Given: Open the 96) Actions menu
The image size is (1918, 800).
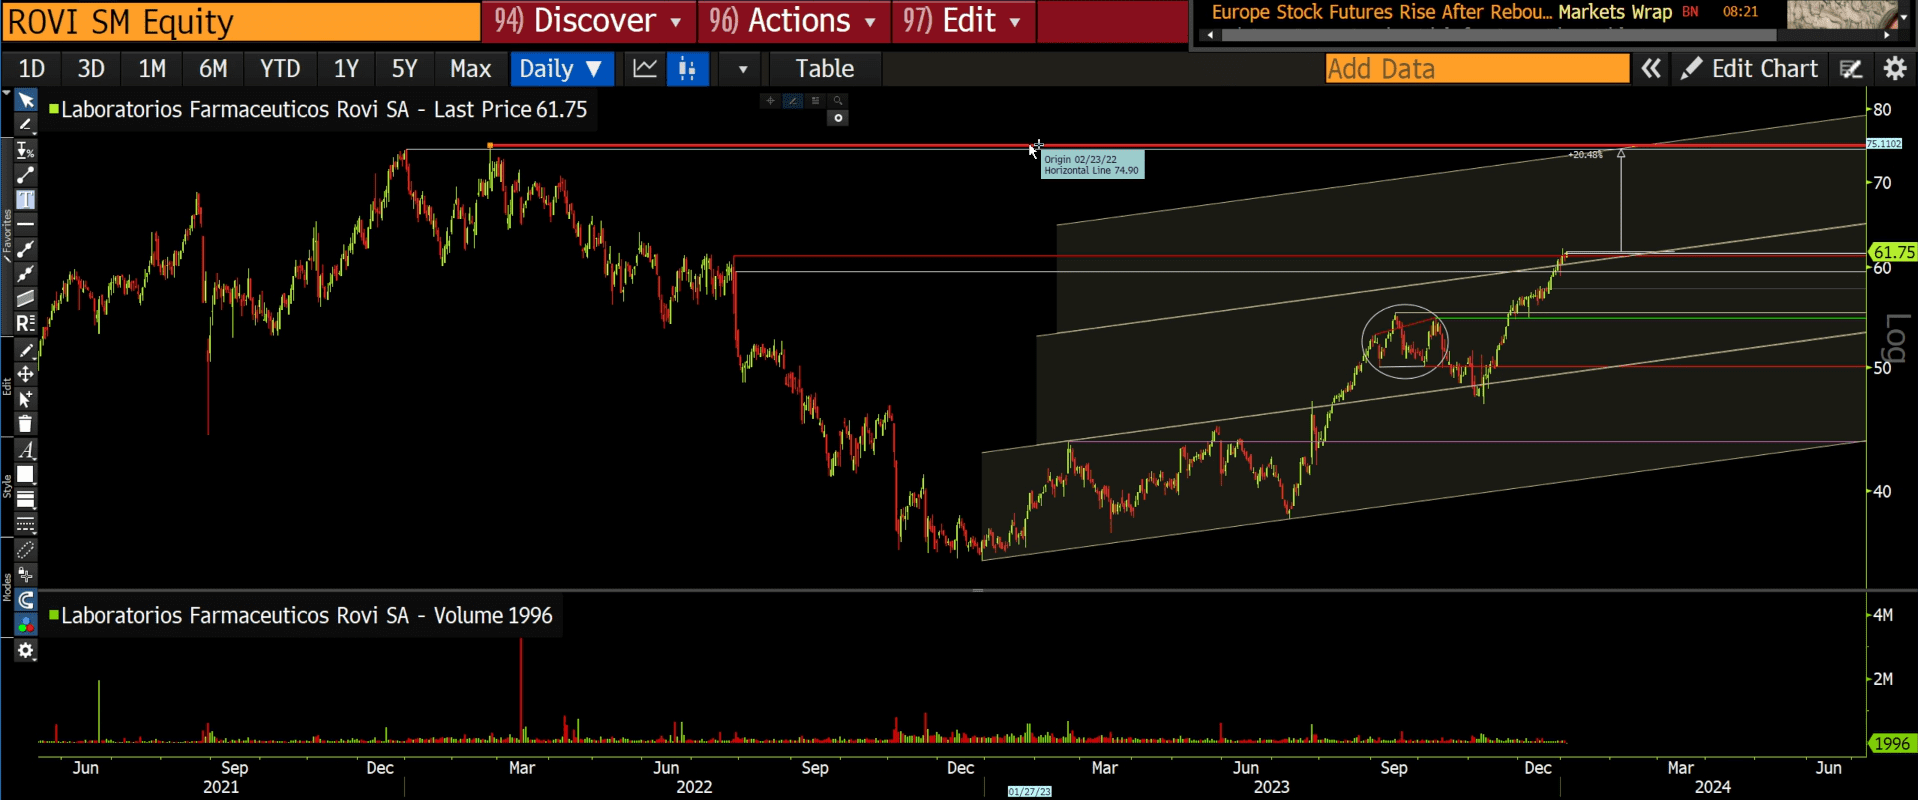Looking at the screenshot, I should tap(793, 21).
